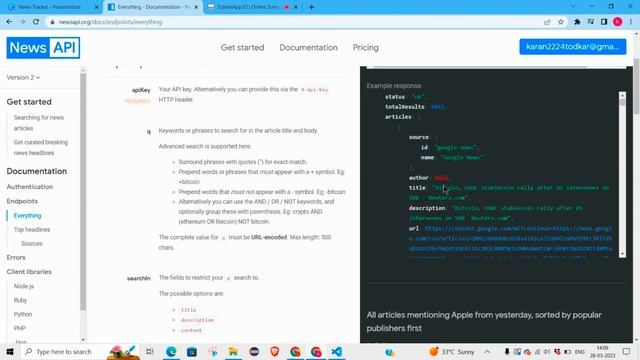
Task: Launch Microsoft Edge from the taskbar
Action: click(171, 351)
